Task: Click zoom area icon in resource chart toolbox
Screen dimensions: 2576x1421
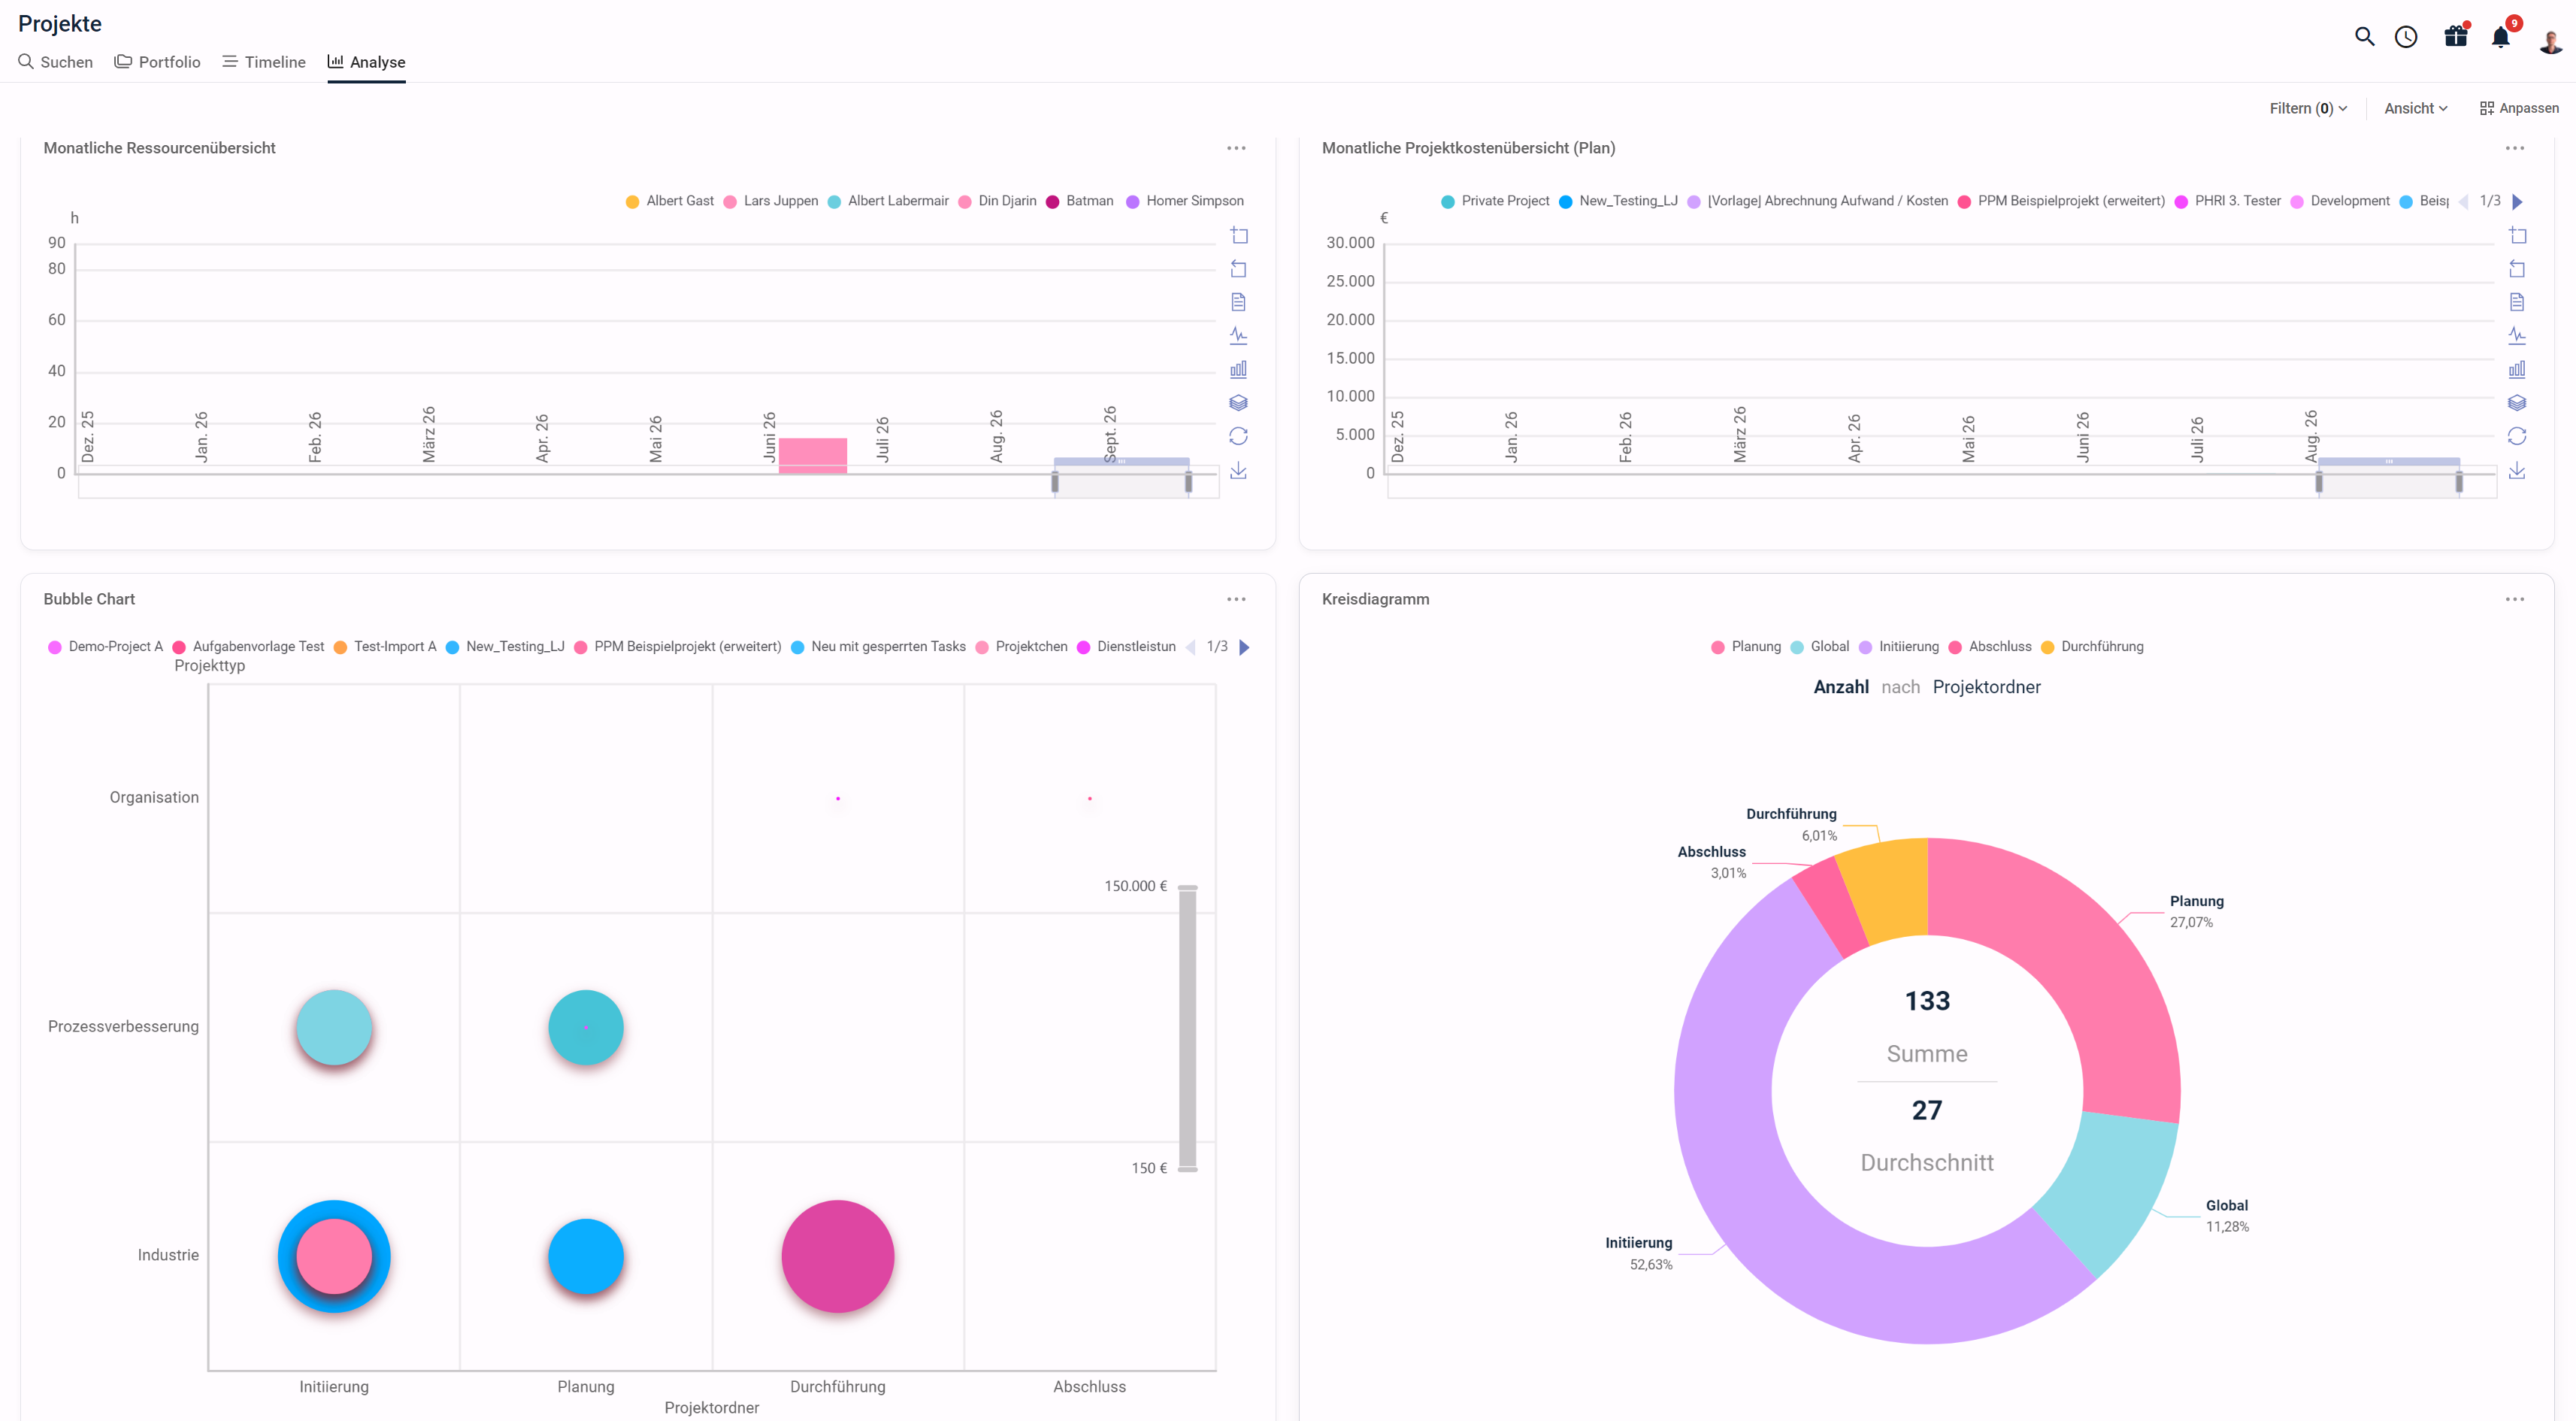Action: (1239, 235)
